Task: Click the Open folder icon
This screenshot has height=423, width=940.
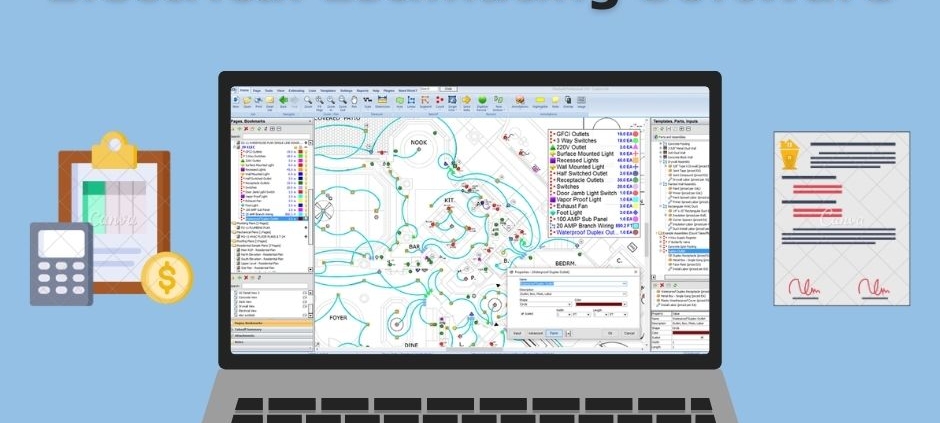Action: click(247, 100)
